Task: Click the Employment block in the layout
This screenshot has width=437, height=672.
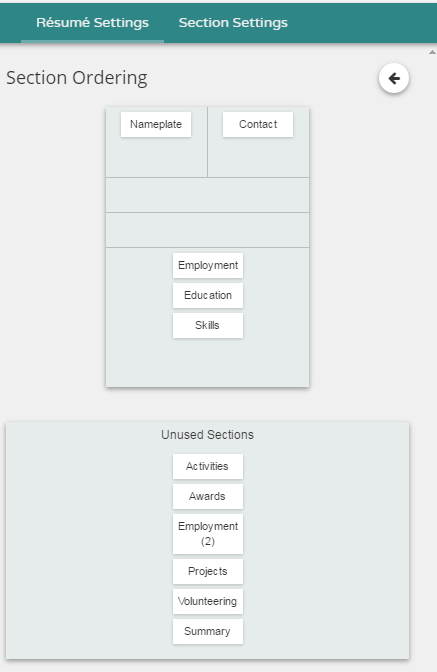Action: pyautogui.click(x=208, y=265)
